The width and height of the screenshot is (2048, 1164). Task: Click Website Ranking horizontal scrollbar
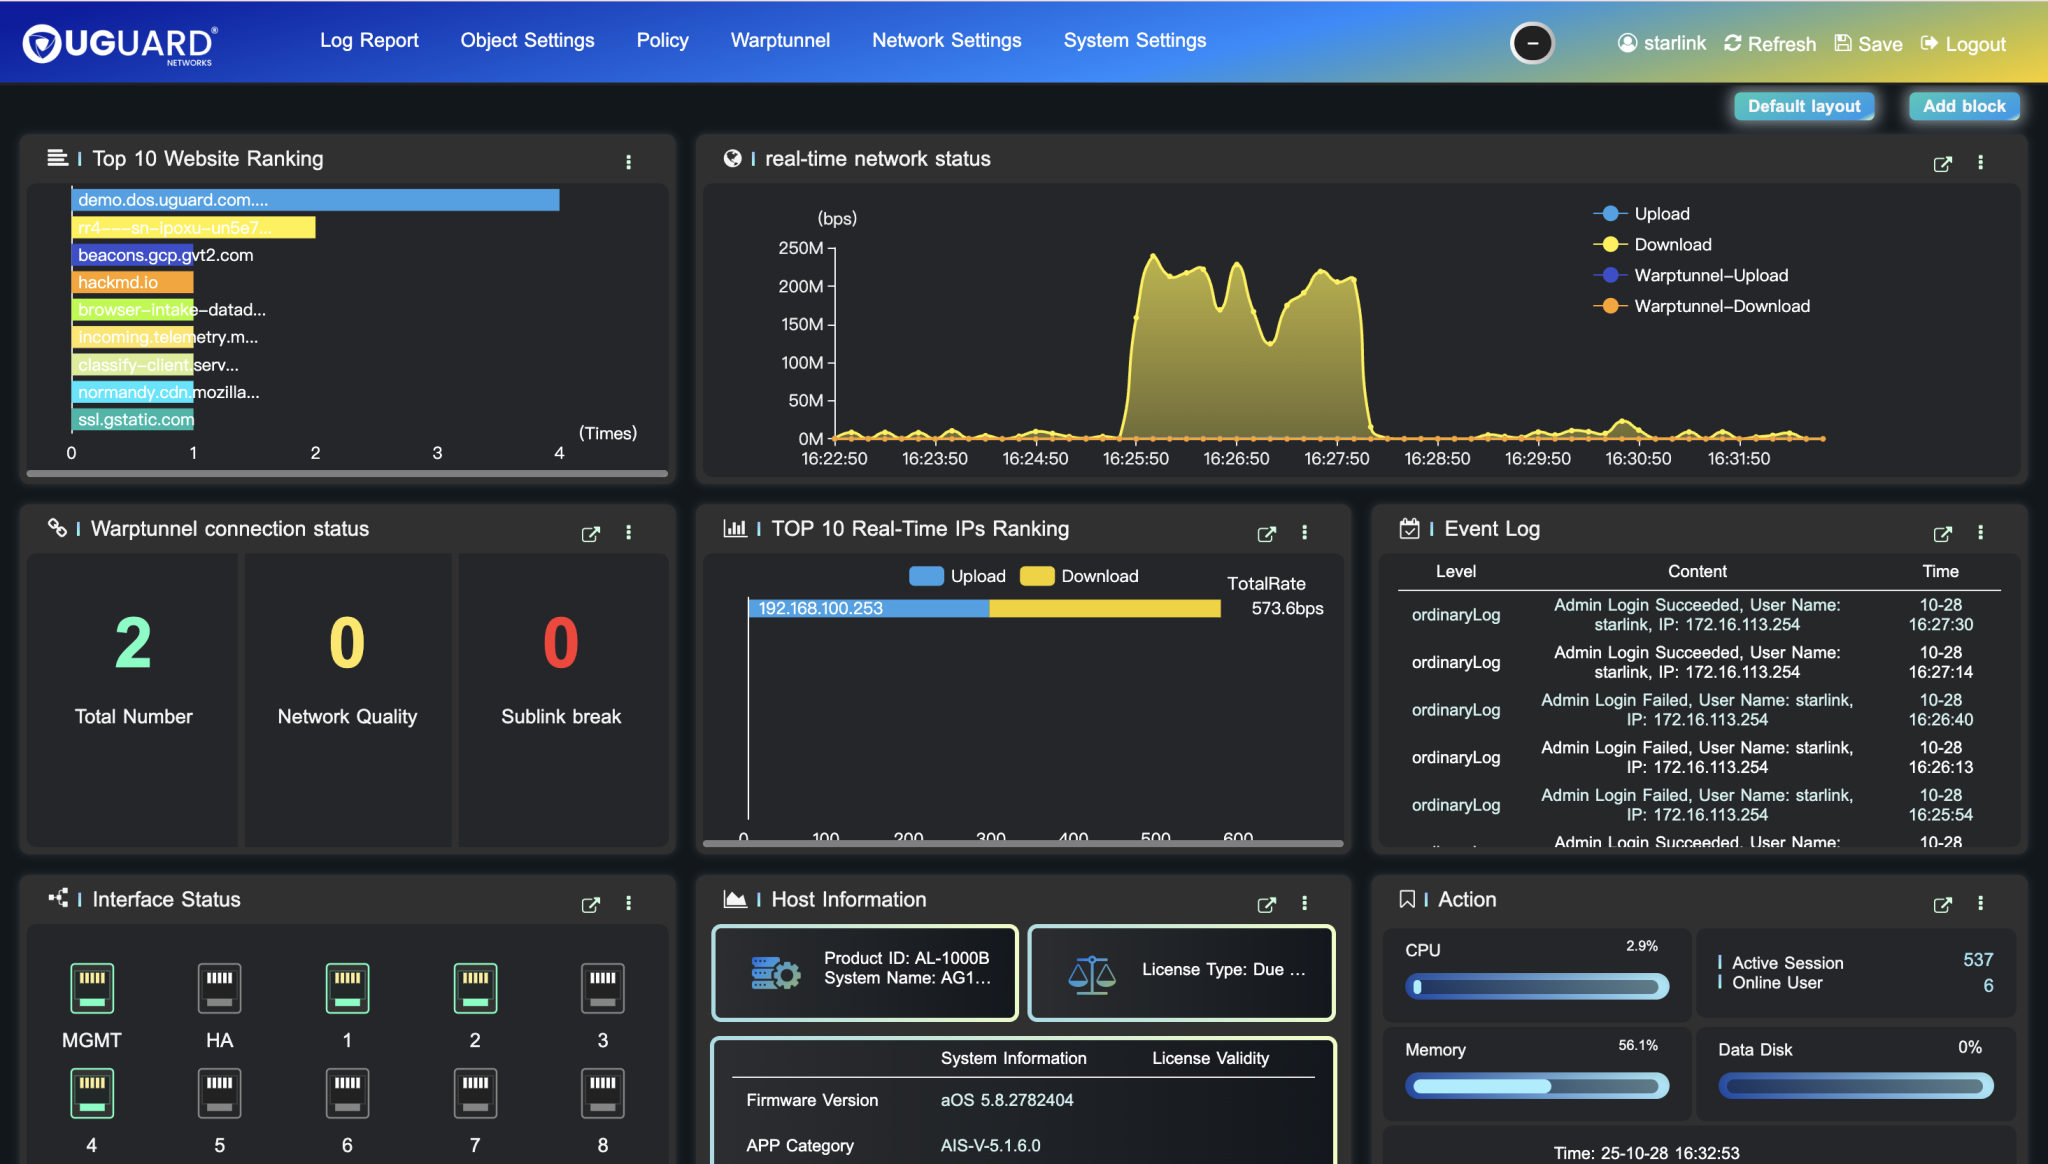[347, 474]
